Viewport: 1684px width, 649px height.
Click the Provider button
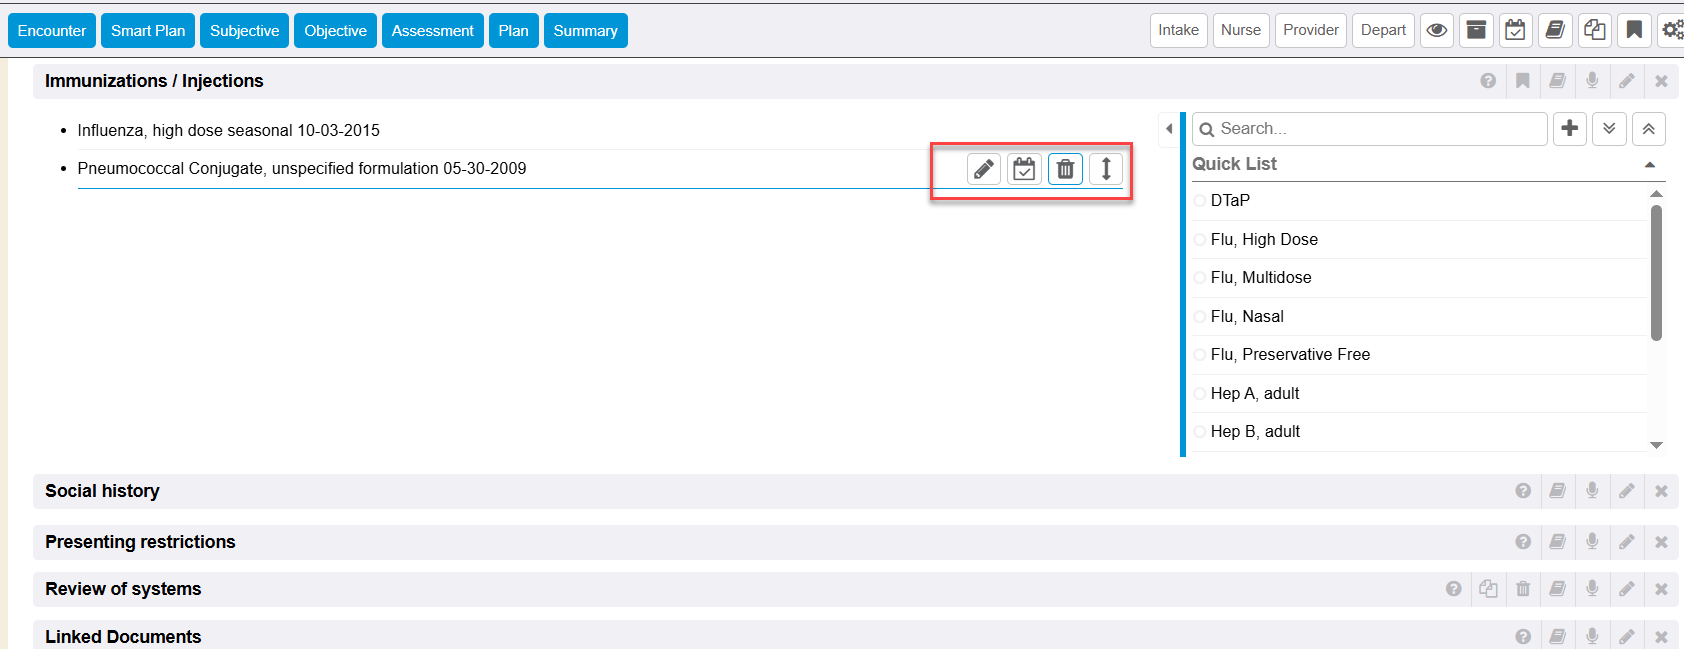click(x=1310, y=30)
